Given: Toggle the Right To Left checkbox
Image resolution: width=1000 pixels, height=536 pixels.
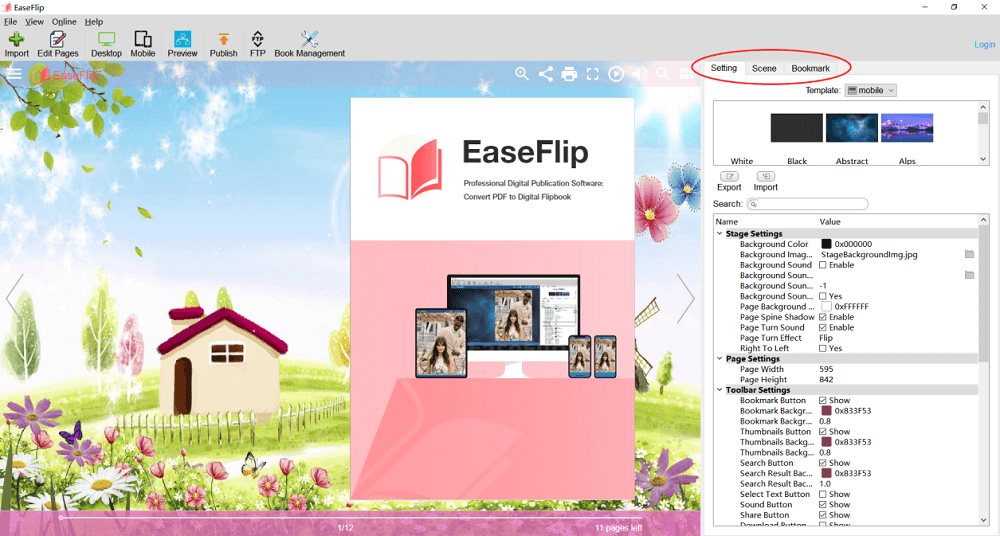Looking at the screenshot, I should 823,348.
